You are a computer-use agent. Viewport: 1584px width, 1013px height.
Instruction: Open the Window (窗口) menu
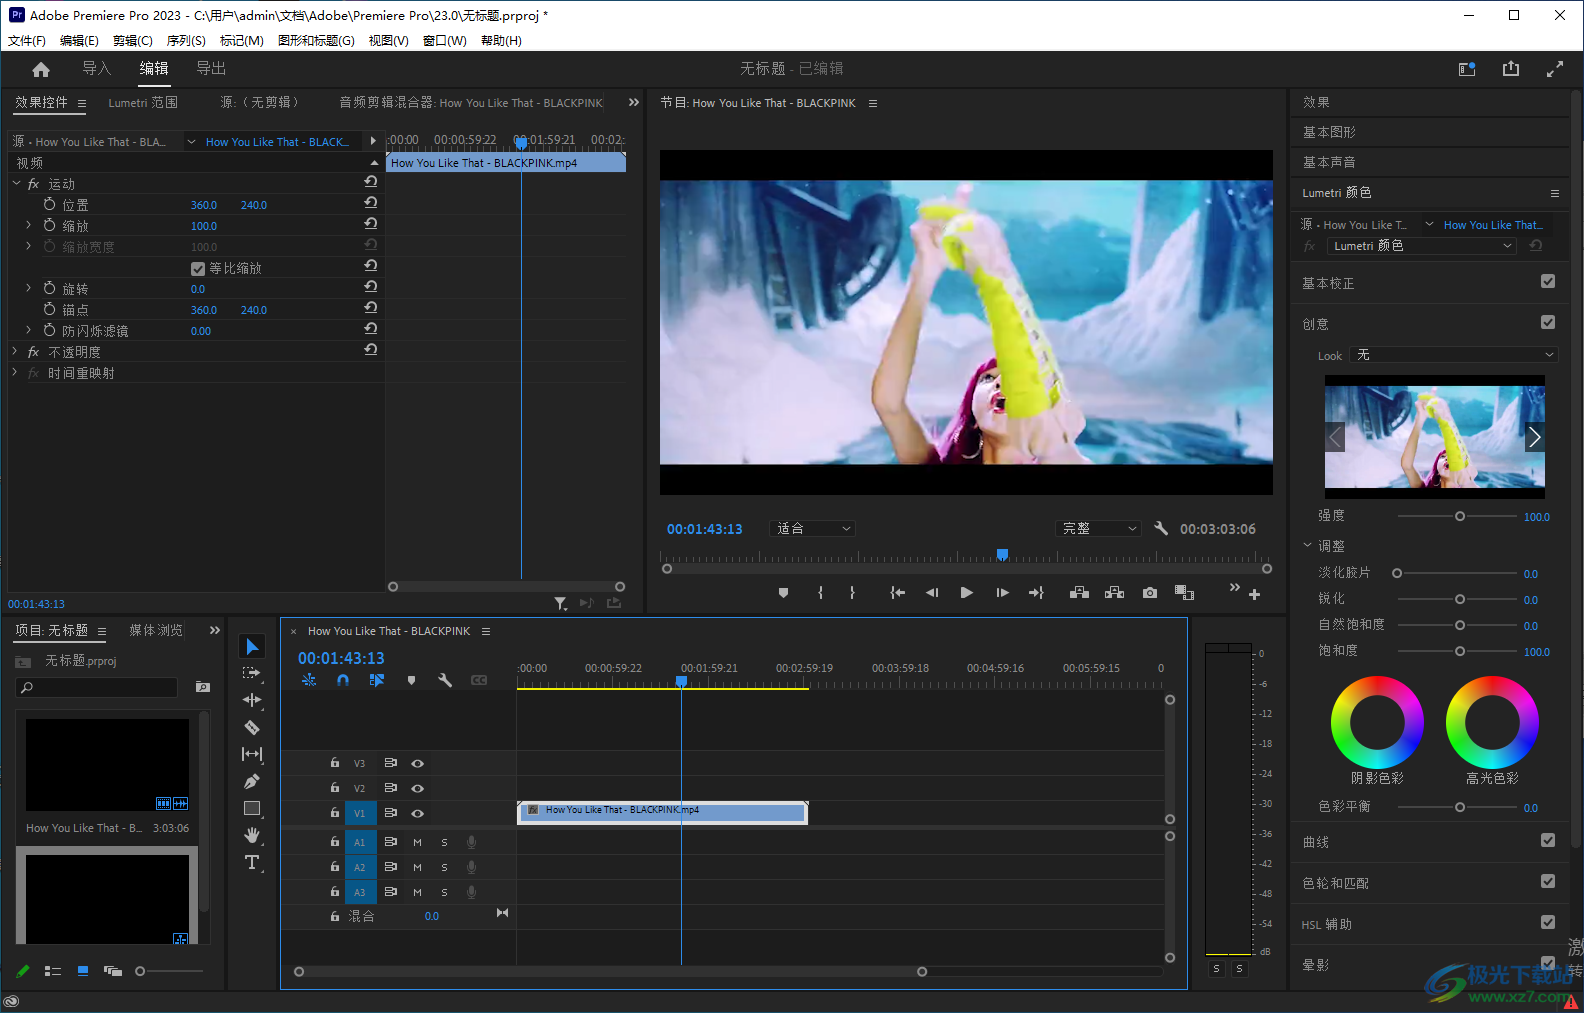click(445, 41)
